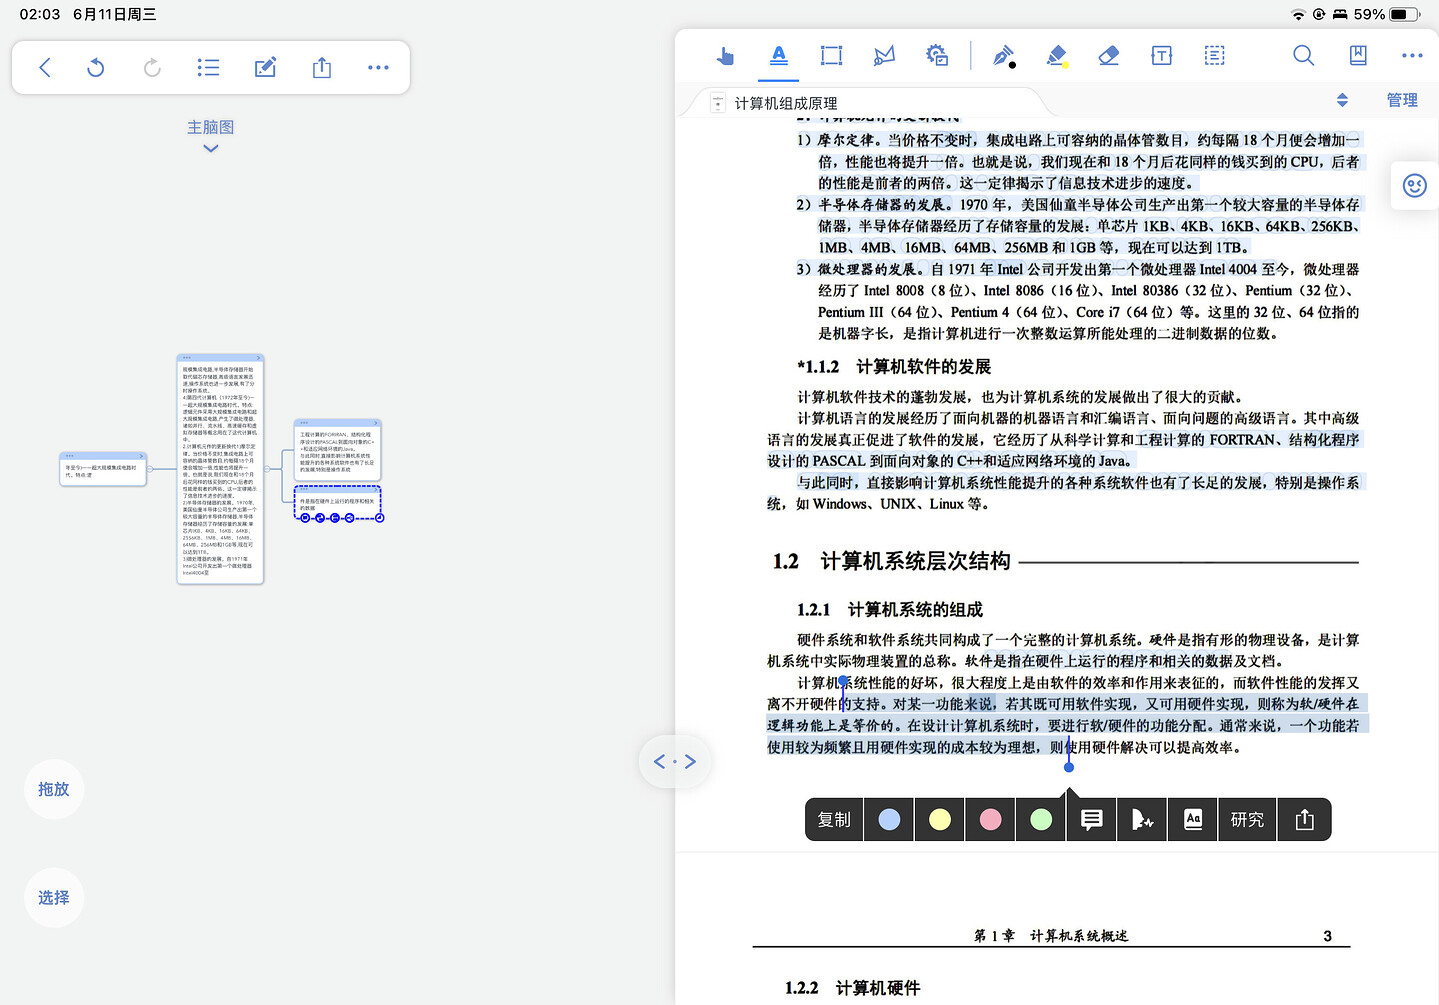The image size is (1439, 1005).
Task: Read selected text aloud with speech icon
Action: coord(1142,820)
